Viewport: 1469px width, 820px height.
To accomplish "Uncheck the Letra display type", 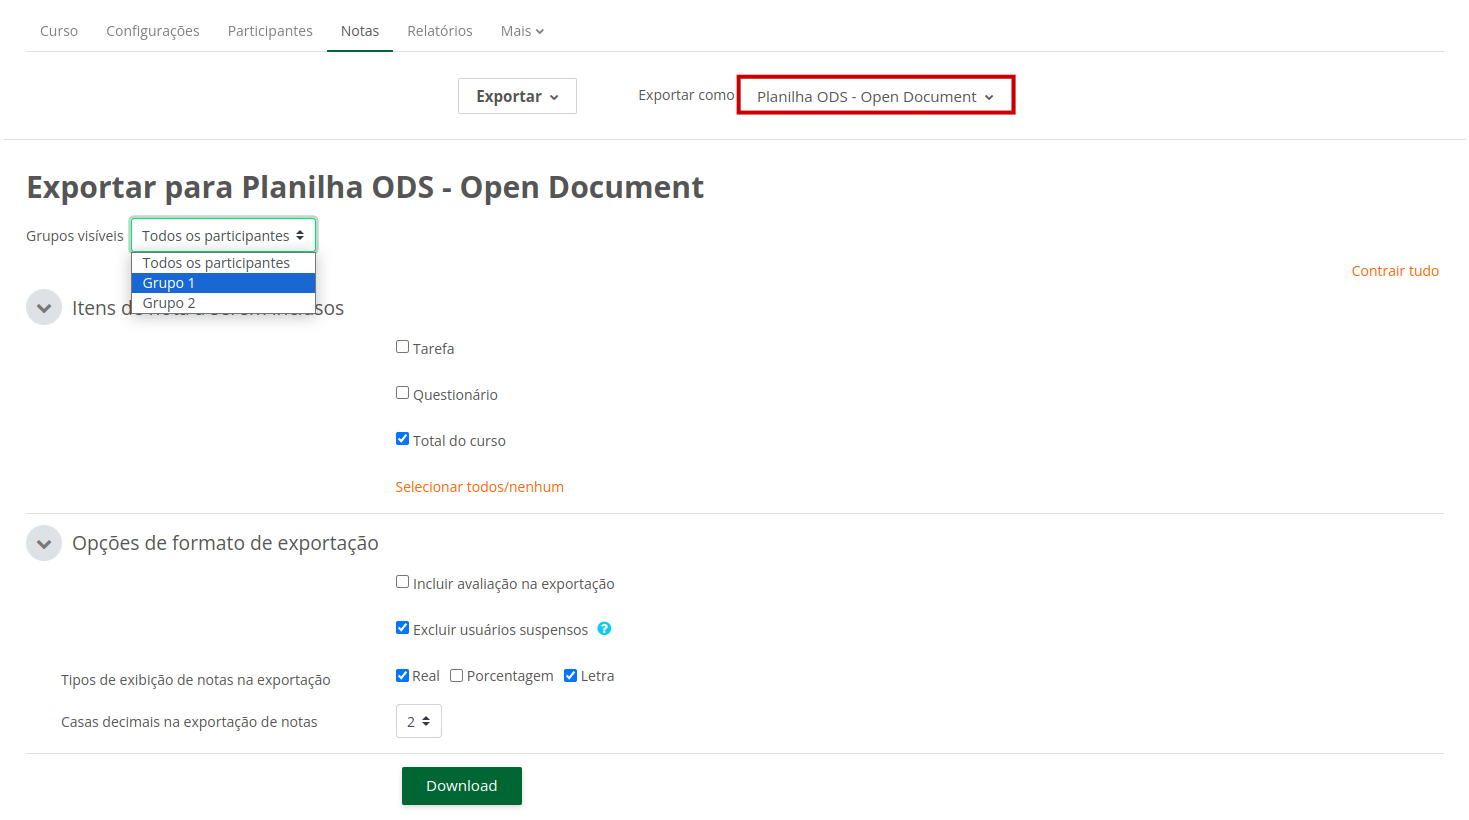I will (x=570, y=674).
